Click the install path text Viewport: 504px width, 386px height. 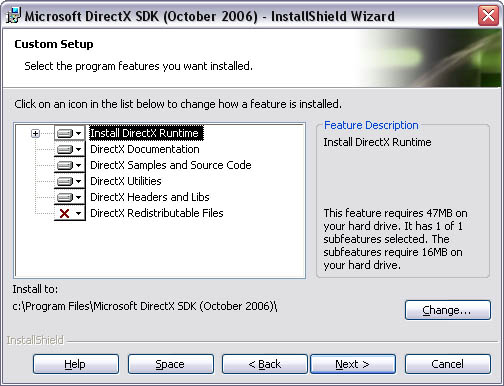click(145, 306)
